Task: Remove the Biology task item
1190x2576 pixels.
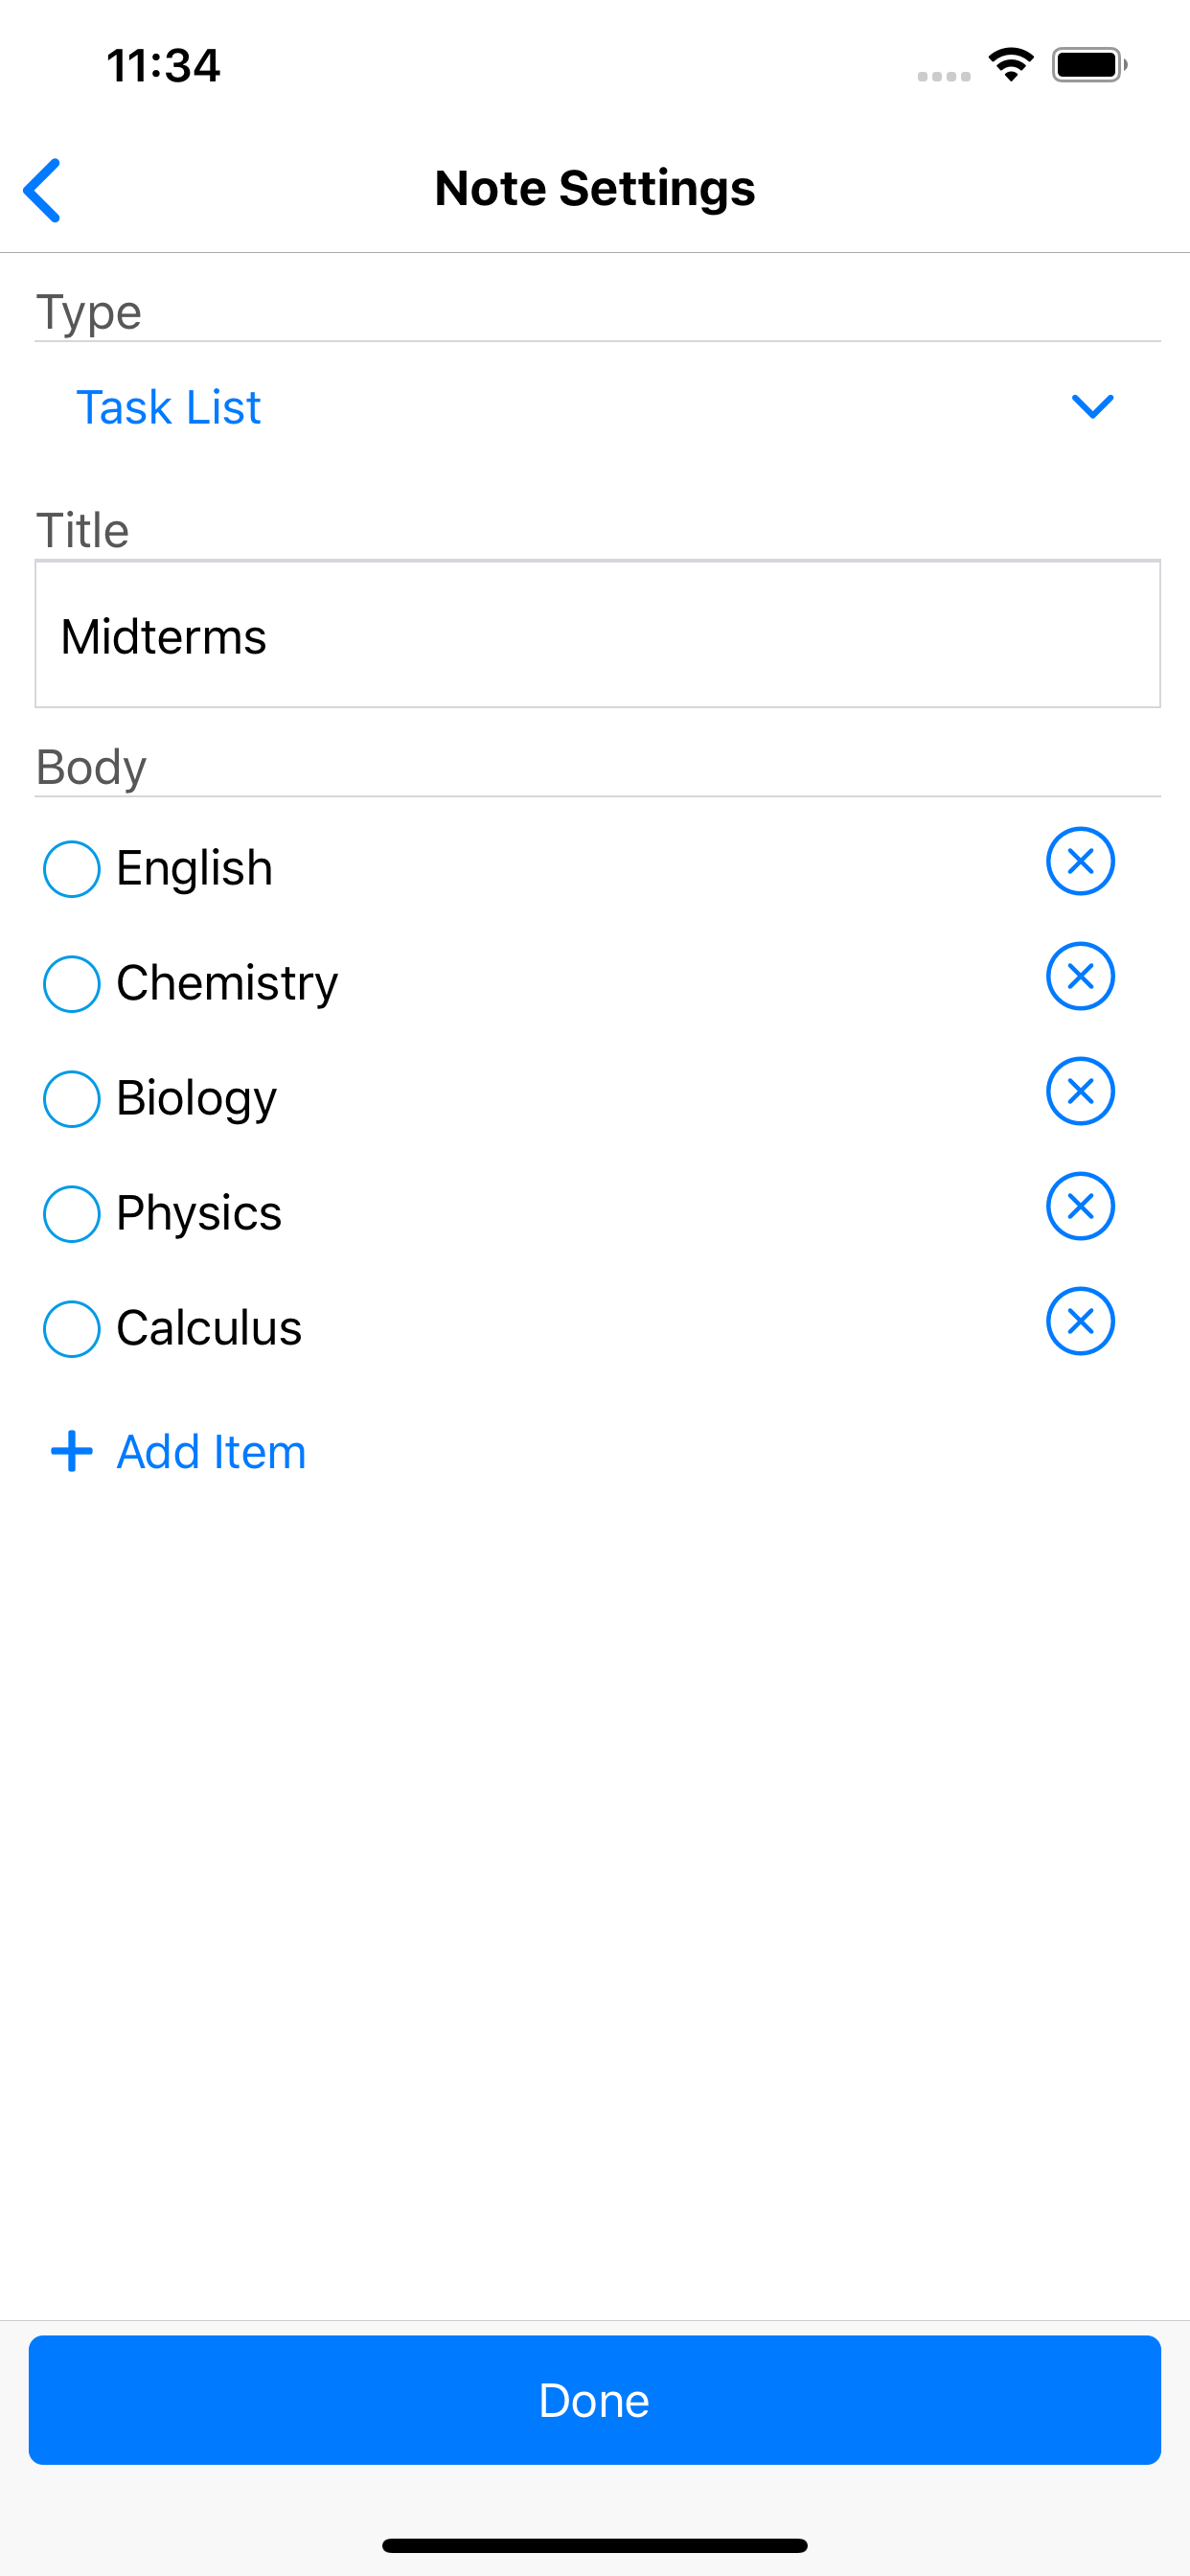Action: pyautogui.click(x=1080, y=1091)
